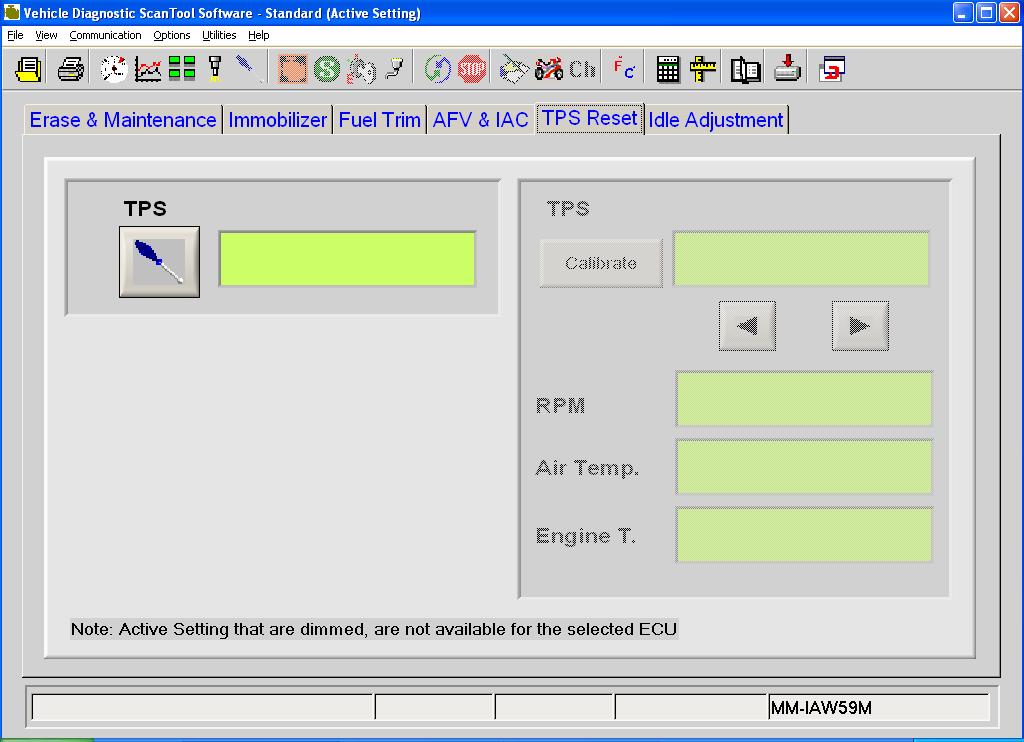Open the calculator icon in toolbar
This screenshot has height=742, width=1024.
(668, 69)
